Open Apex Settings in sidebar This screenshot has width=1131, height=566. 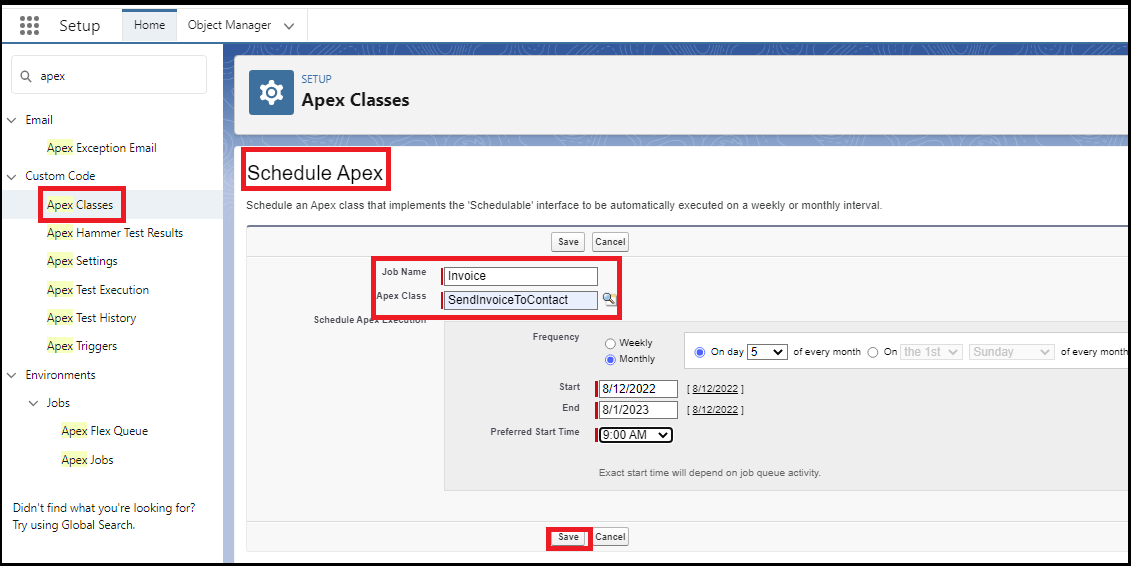[x=82, y=261]
